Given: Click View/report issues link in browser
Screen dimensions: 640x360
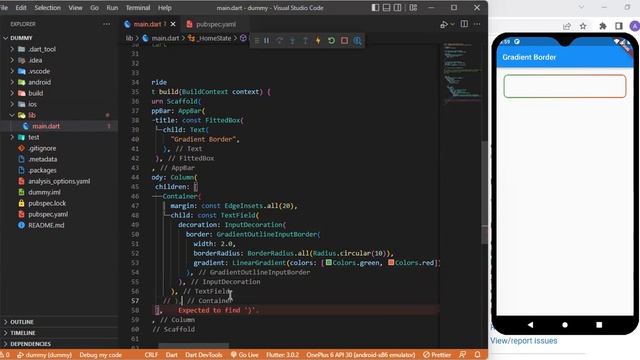Looking at the screenshot, I should tap(524, 340).
